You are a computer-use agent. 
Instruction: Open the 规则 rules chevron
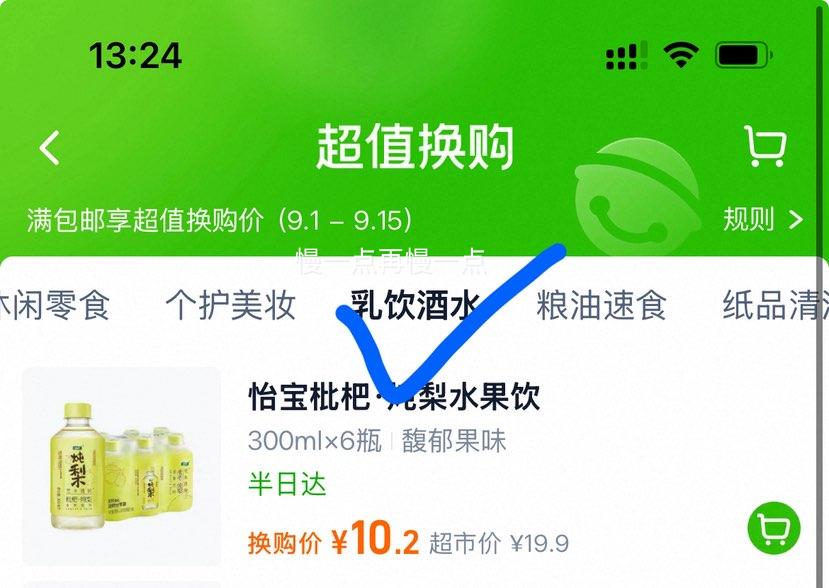point(796,219)
